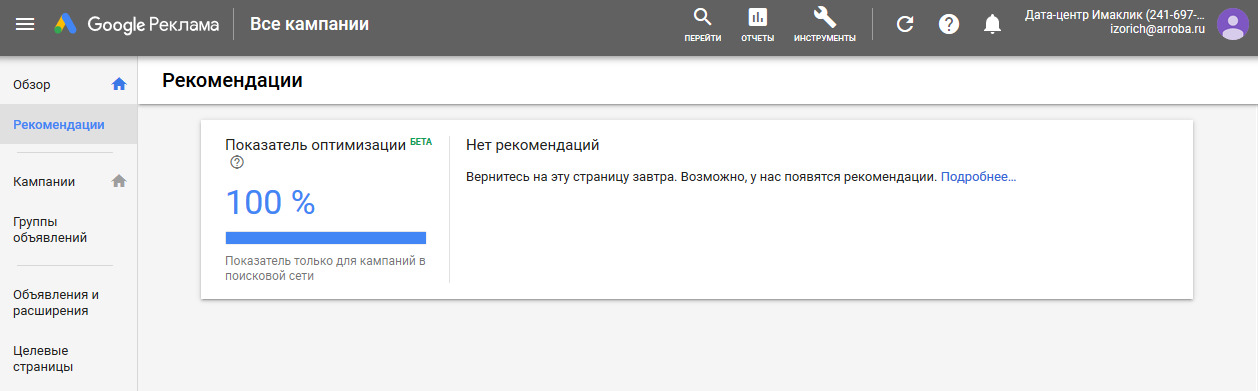
Task: Click the help icon under Показатель оптимизации
Action: pos(237,162)
